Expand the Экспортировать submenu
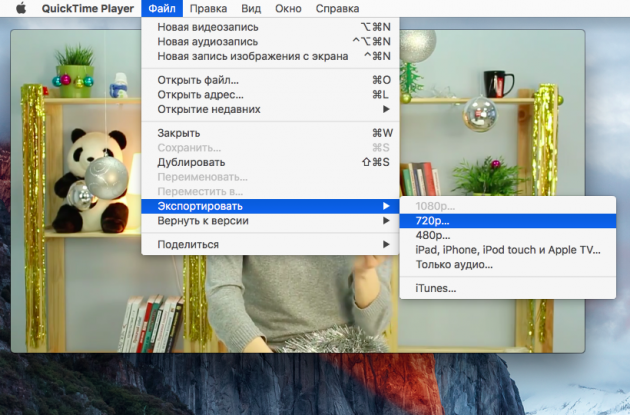The height and width of the screenshot is (415, 630). [270, 206]
